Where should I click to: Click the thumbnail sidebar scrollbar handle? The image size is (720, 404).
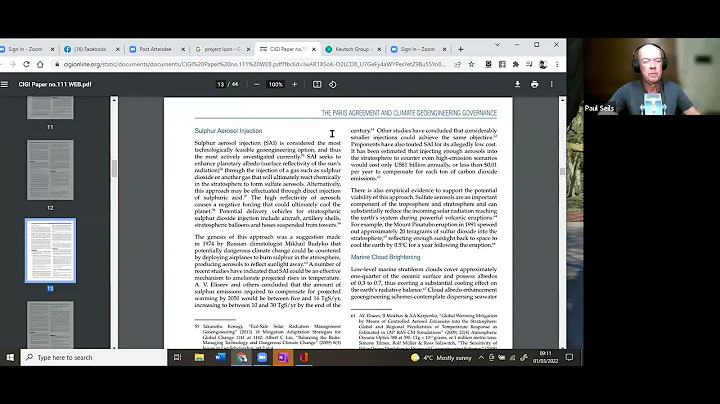[114, 168]
